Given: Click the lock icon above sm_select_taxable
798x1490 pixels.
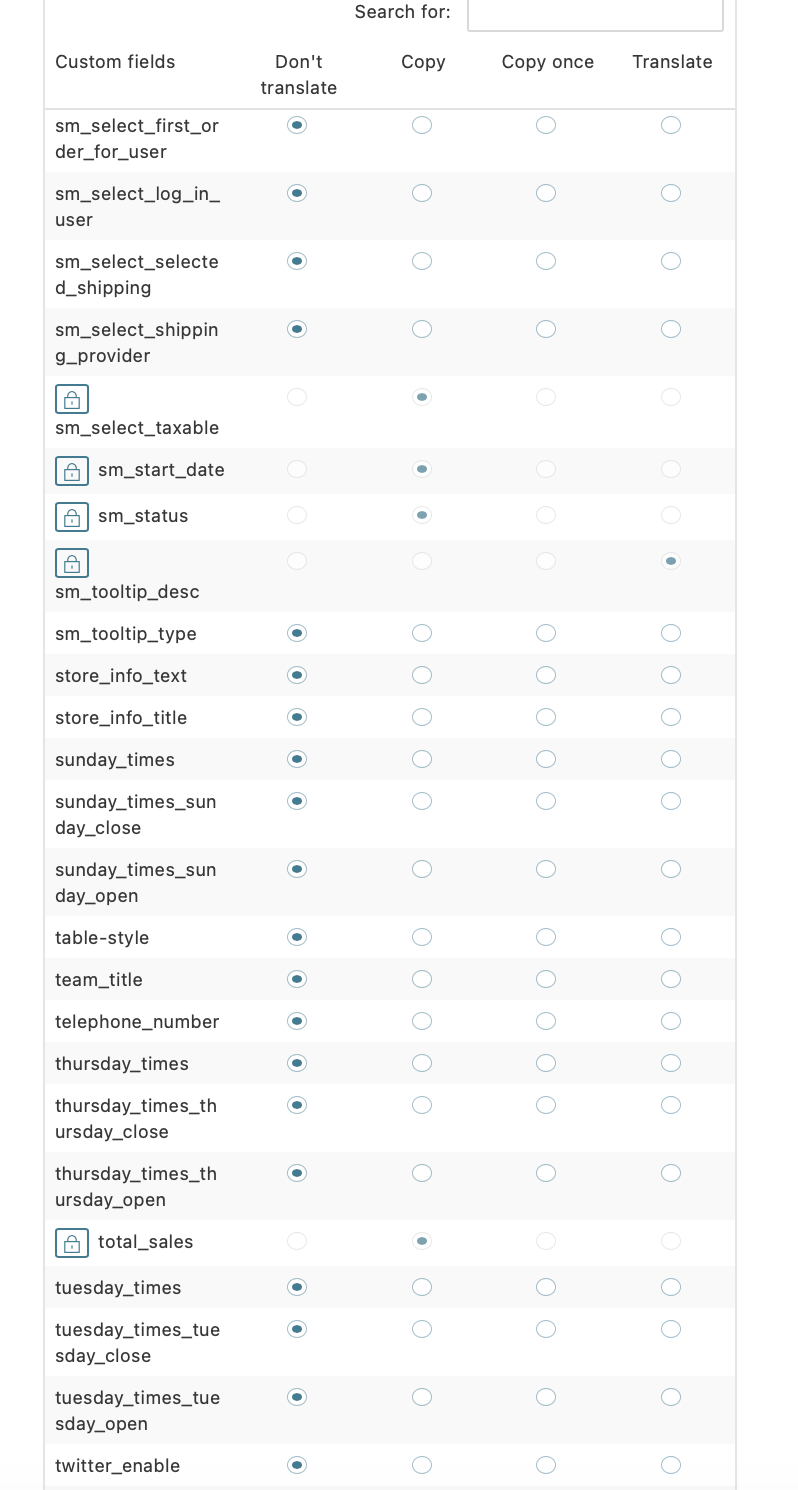Looking at the screenshot, I should [72, 398].
